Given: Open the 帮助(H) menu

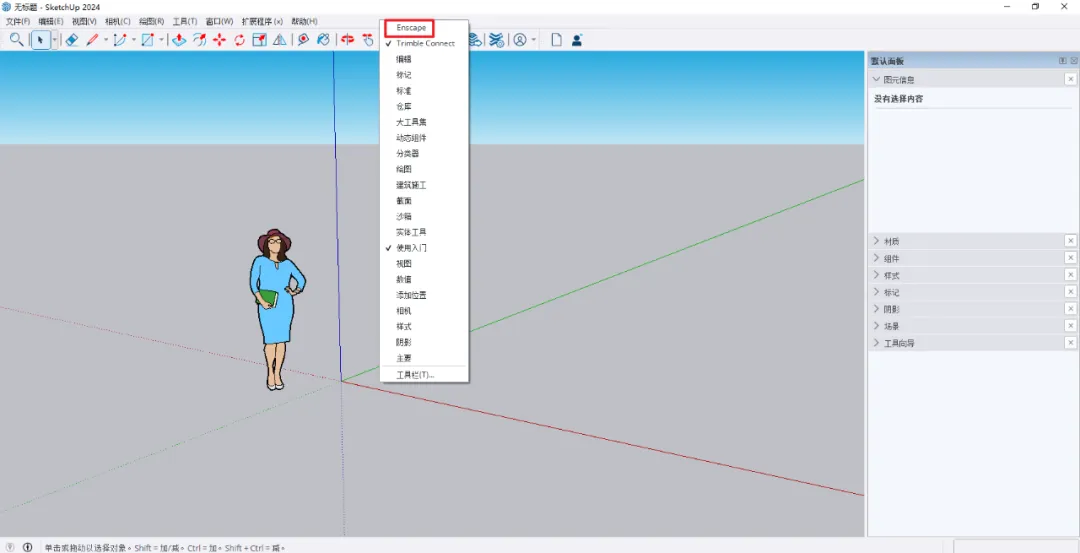Looking at the screenshot, I should (x=304, y=21).
